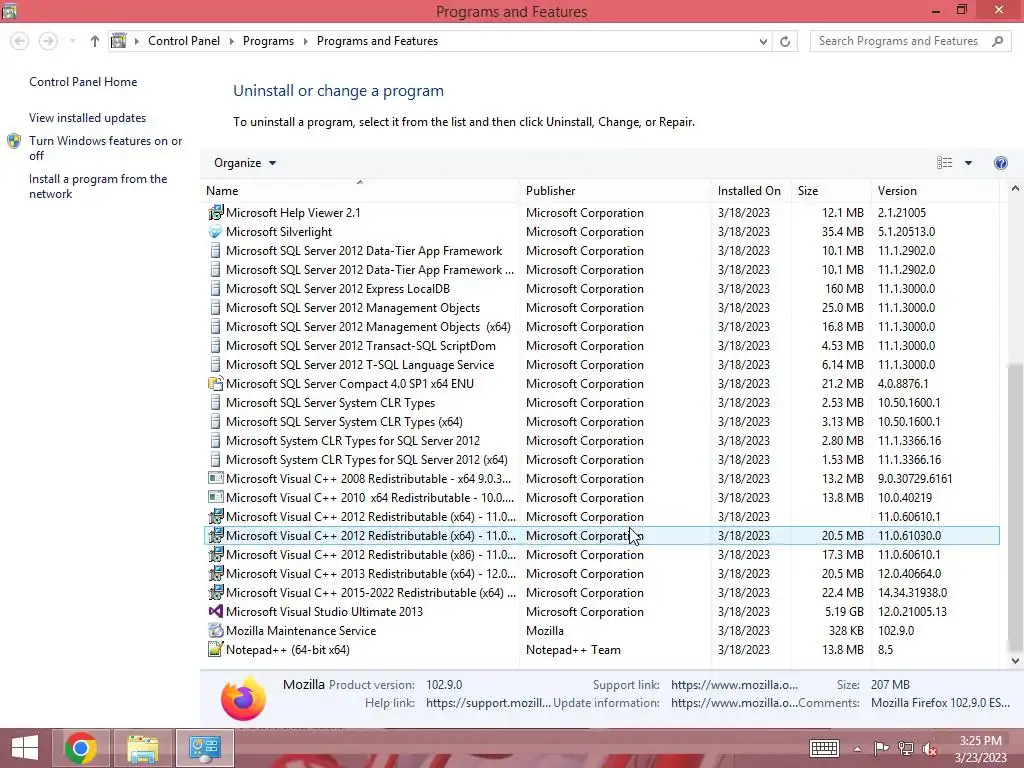Click the shield icon beside Windows features
1024x768 pixels.
pyautogui.click(x=14, y=141)
